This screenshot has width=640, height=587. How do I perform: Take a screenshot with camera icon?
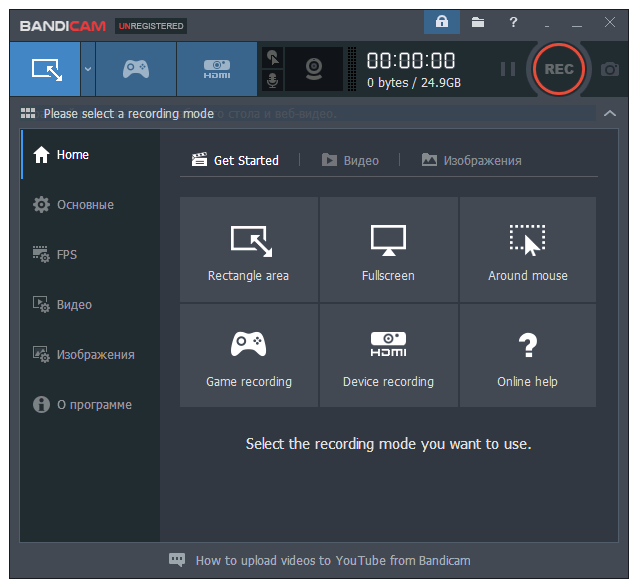coord(610,69)
